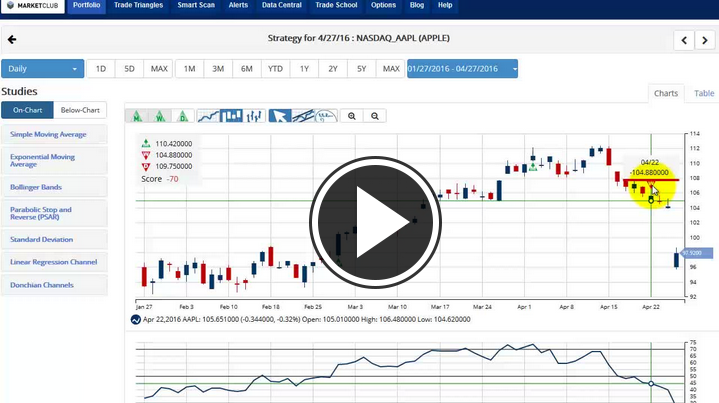
Task: Add Parabolic Stop and Reverse study
Action: tap(54, 213)
